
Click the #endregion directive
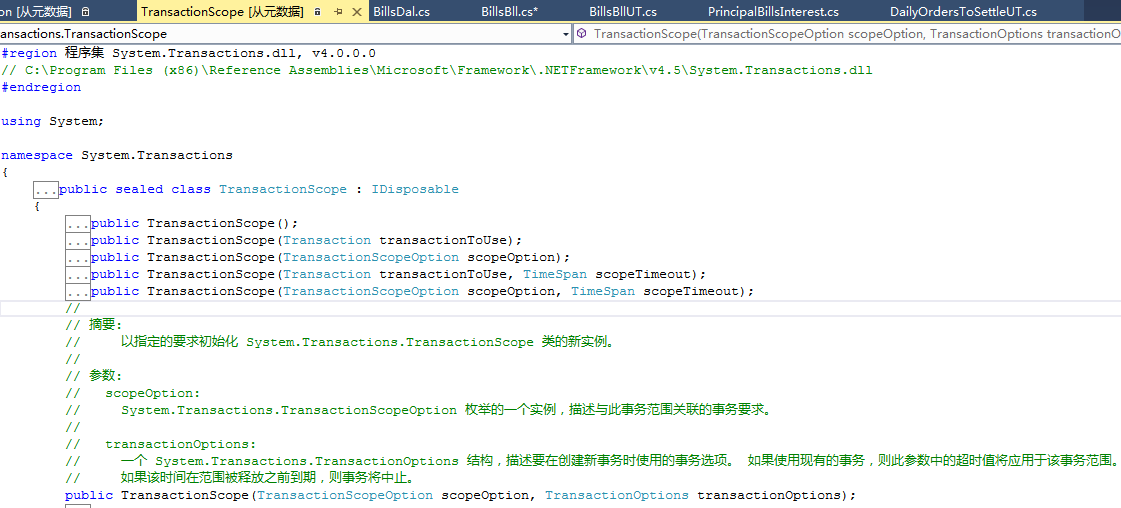point(41,87)
